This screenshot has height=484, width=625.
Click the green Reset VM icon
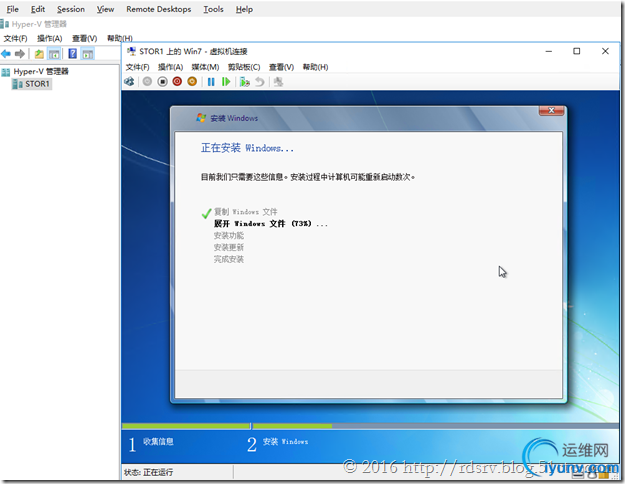coord(226,82)
